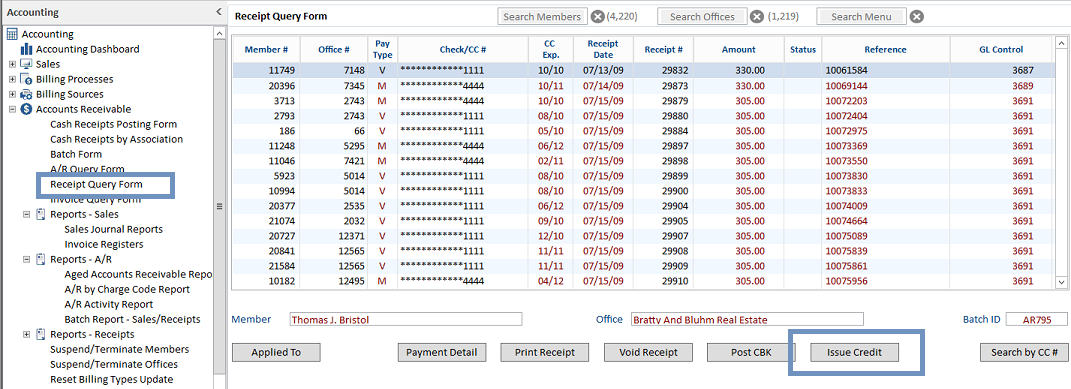
Task: Expand the Reports - Receipts node
Action: click(x=27, y=334)
